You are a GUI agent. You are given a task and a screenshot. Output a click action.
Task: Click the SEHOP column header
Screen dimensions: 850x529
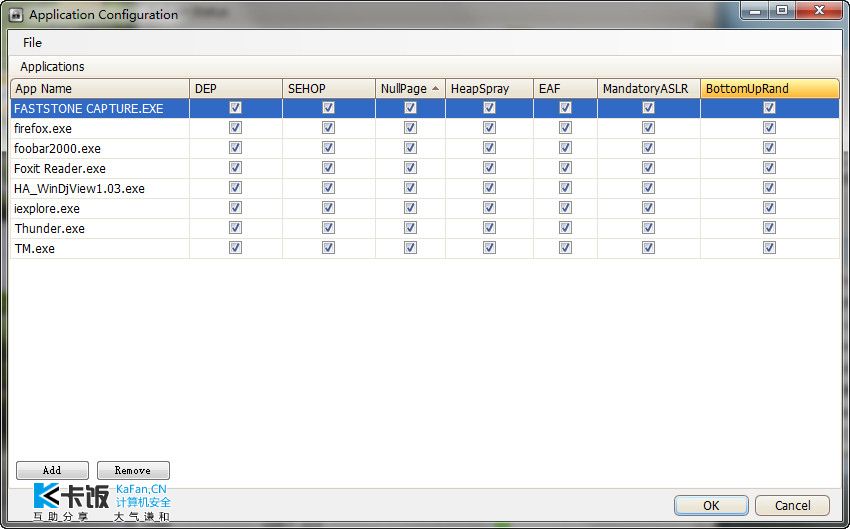[329, 89]
